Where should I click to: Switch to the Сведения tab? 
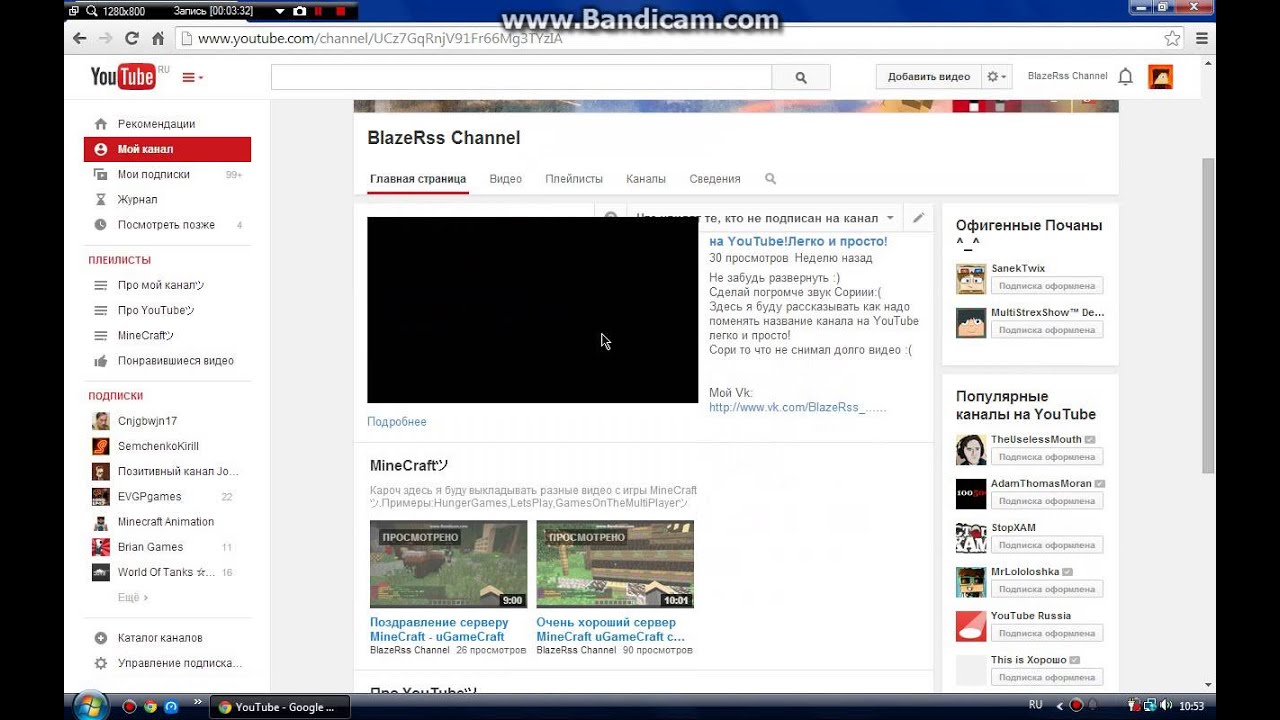coord(715,179)
